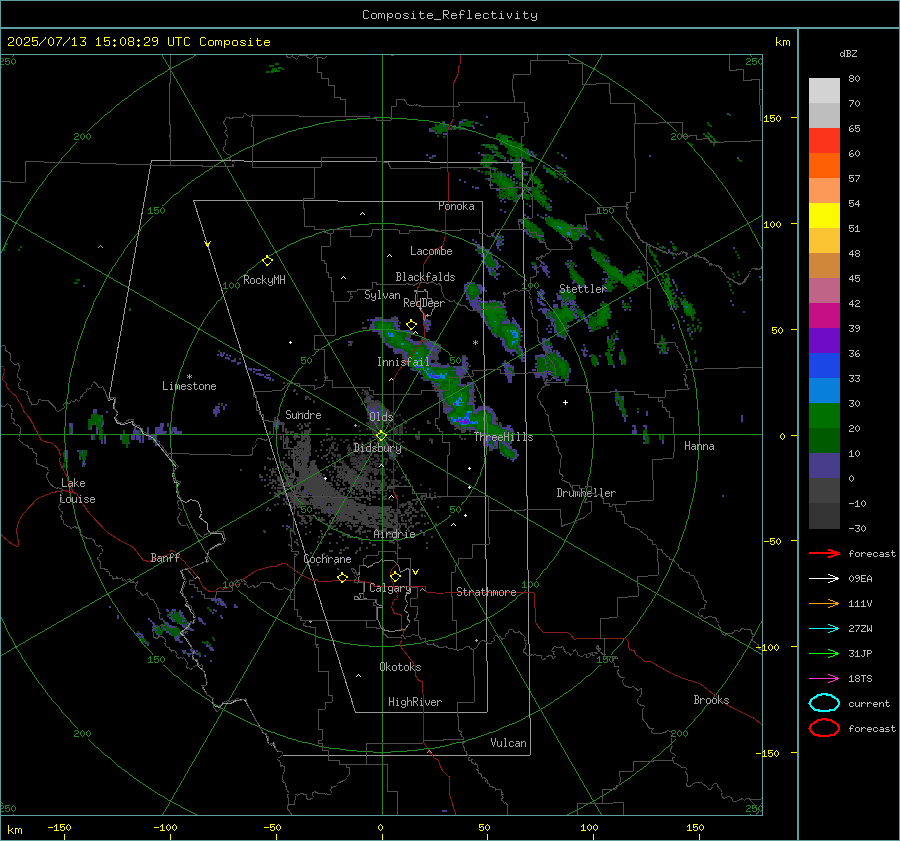The height and width of the screenshot is (841, 900).
Task: Click the yellow 51 dBZ color swatch
Action: (824, 215)
